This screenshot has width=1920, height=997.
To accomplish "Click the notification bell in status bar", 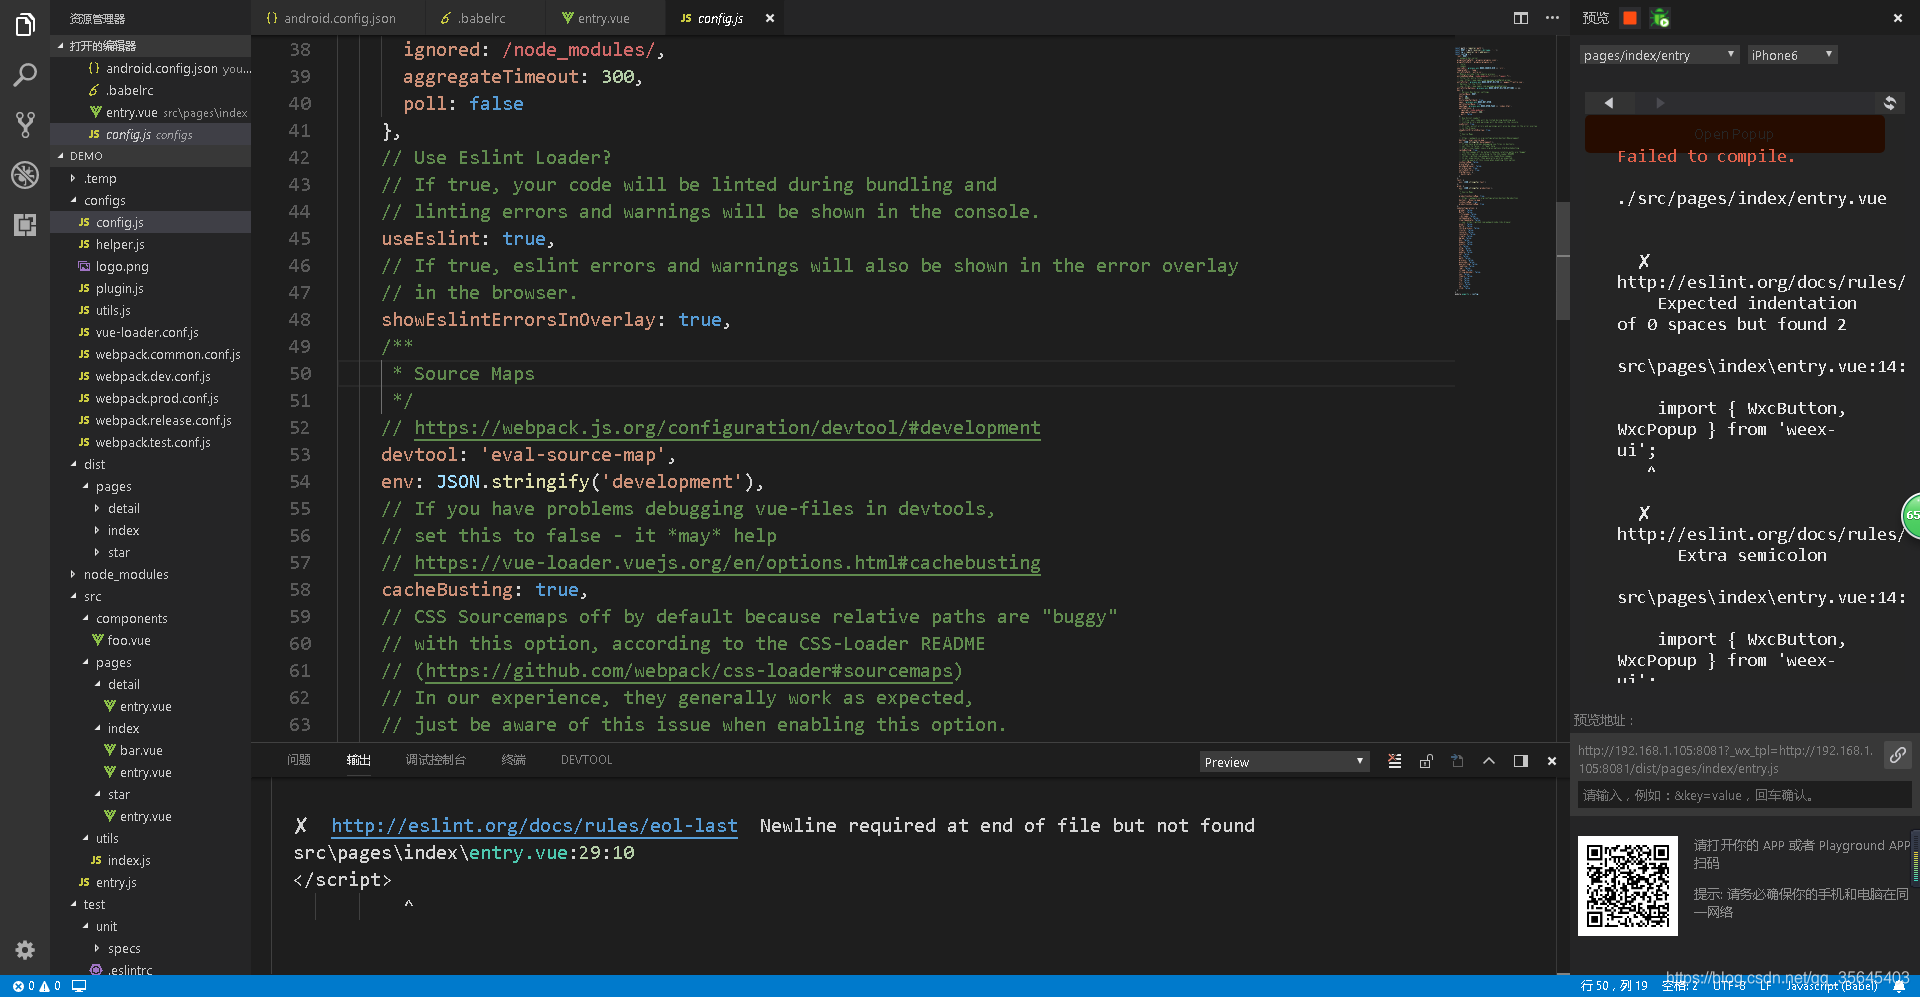I will pos(1898,986).
